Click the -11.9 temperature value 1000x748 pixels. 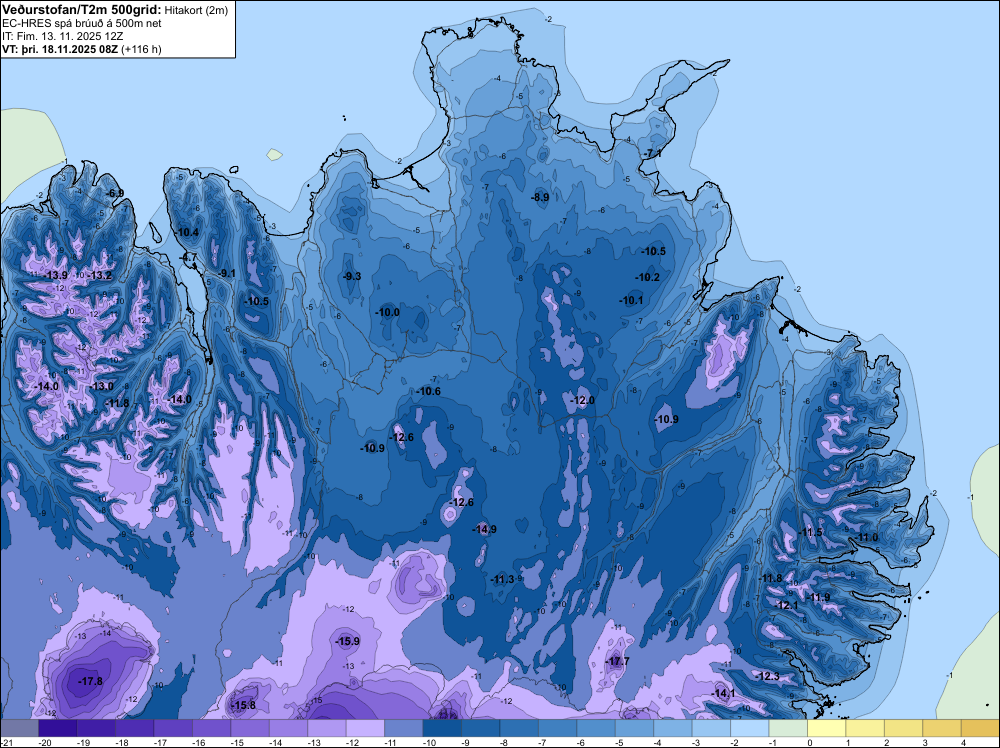[x=818, y=598]
